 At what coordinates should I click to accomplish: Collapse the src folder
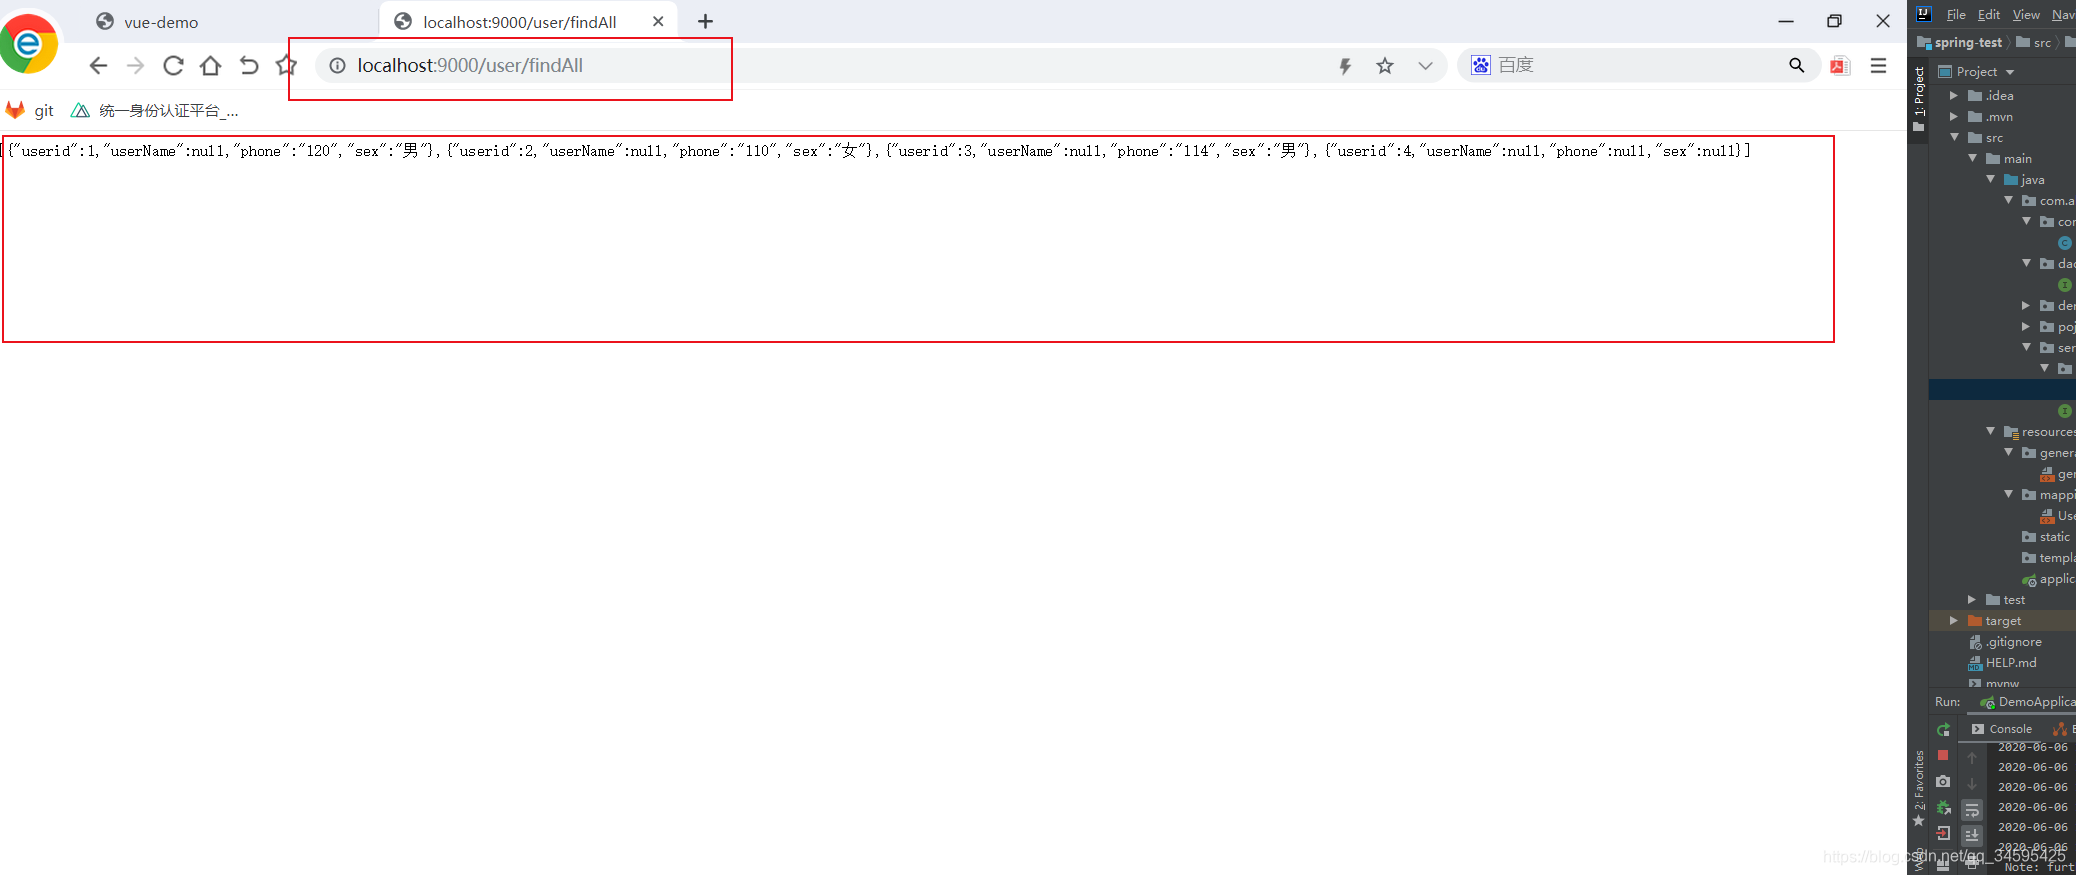coord(1954,138)
